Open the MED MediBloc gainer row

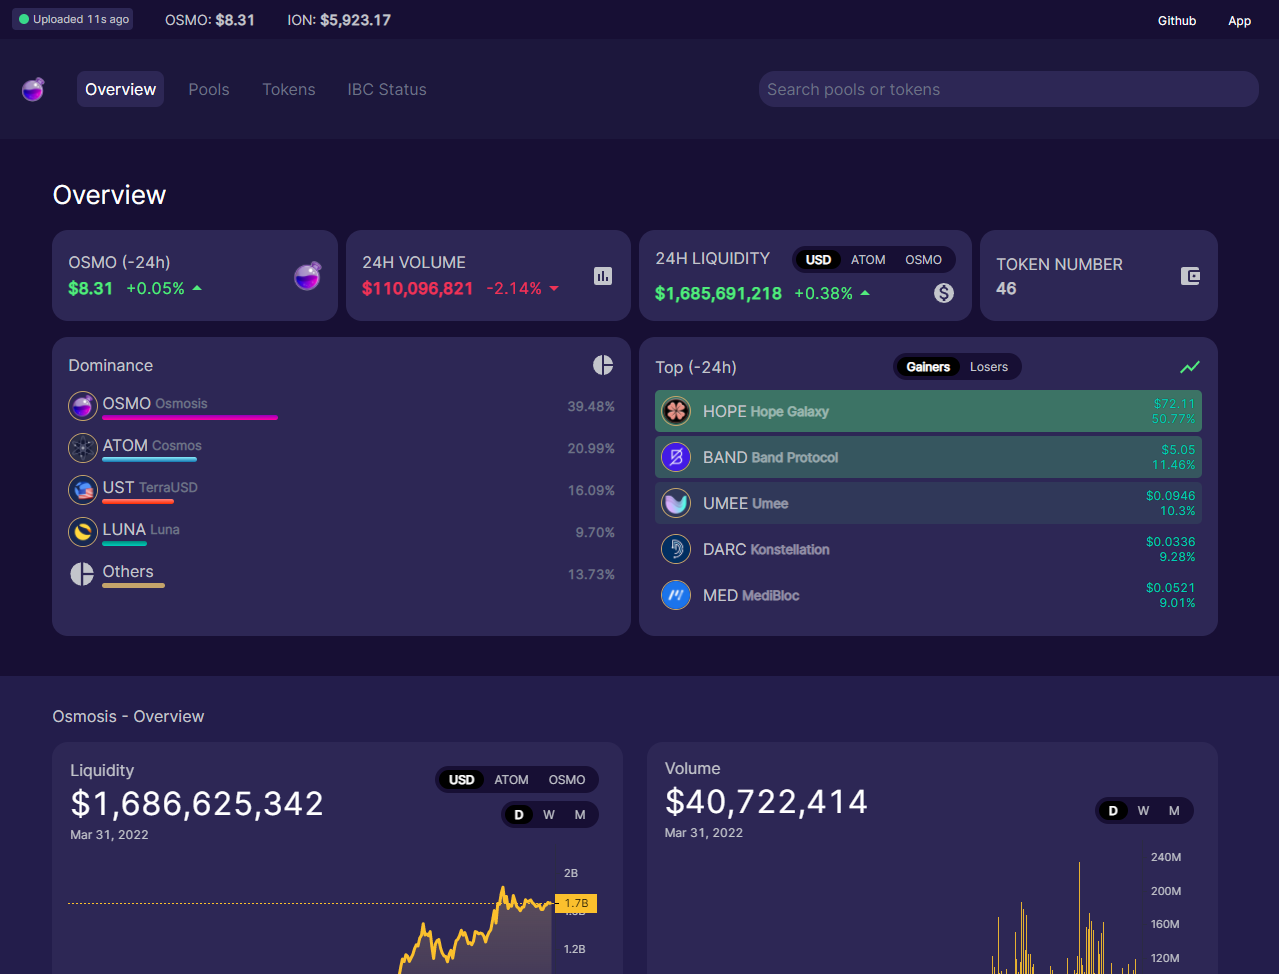[928, 595]
